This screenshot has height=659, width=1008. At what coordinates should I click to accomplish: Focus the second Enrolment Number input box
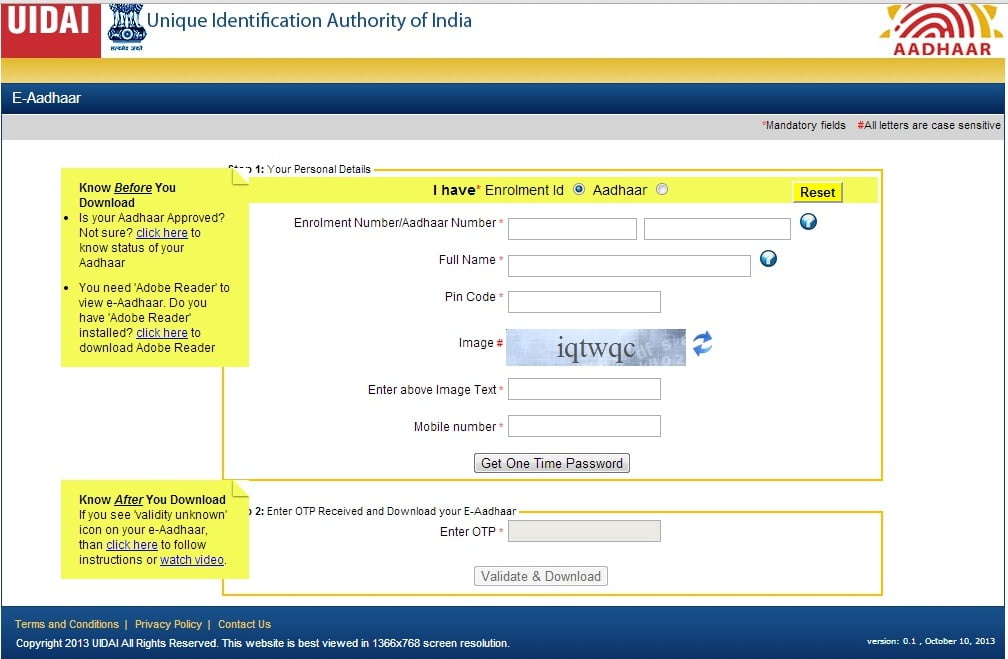pyautogui.click(x=717, y=229)
